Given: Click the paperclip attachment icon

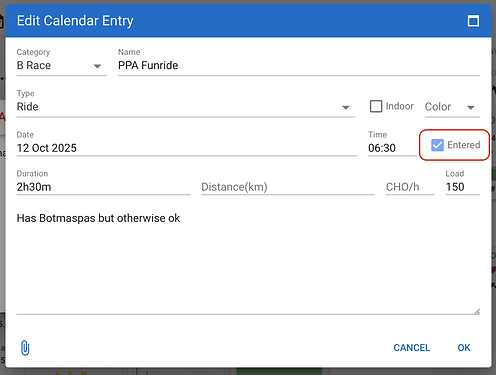Looking at the screenshot, I should point(25,348).
